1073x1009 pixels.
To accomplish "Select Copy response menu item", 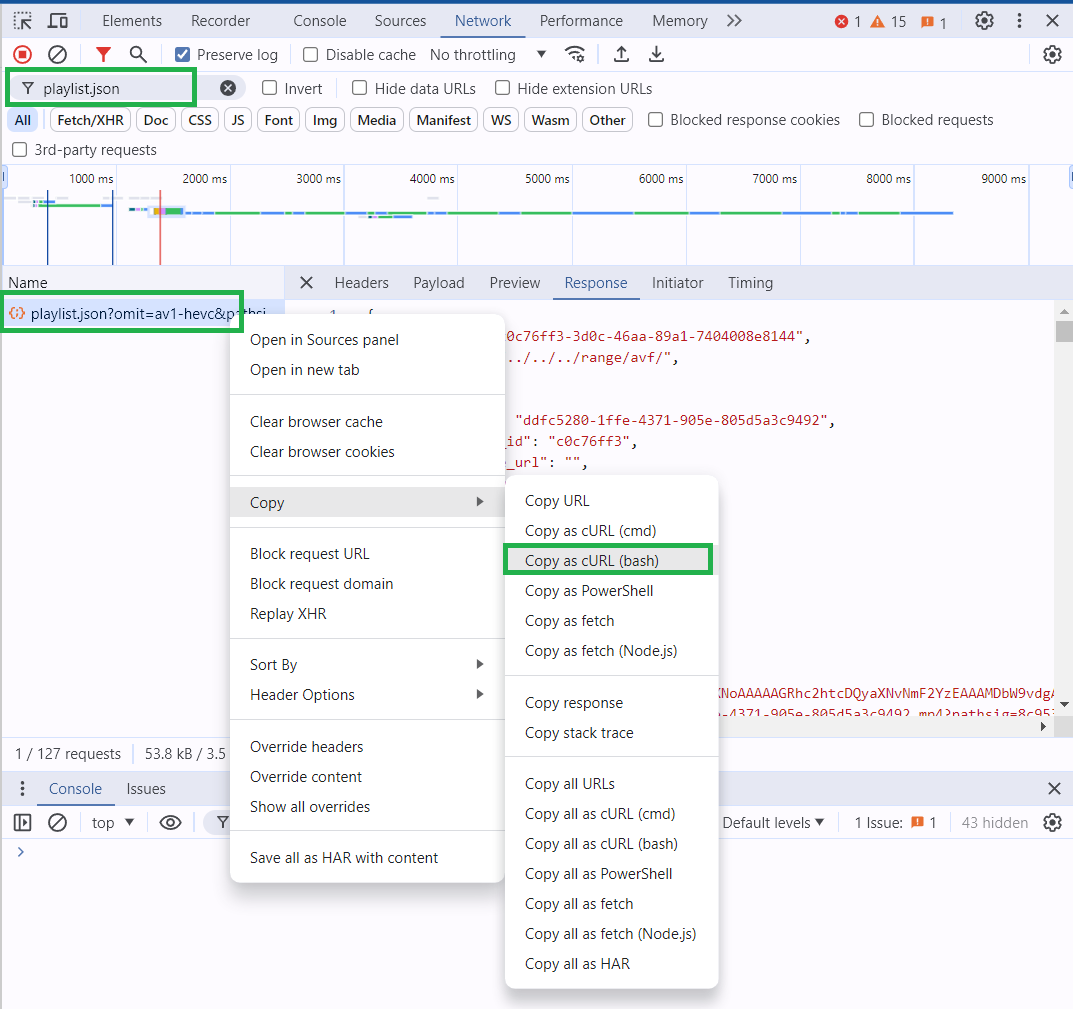I will (611, 702).
